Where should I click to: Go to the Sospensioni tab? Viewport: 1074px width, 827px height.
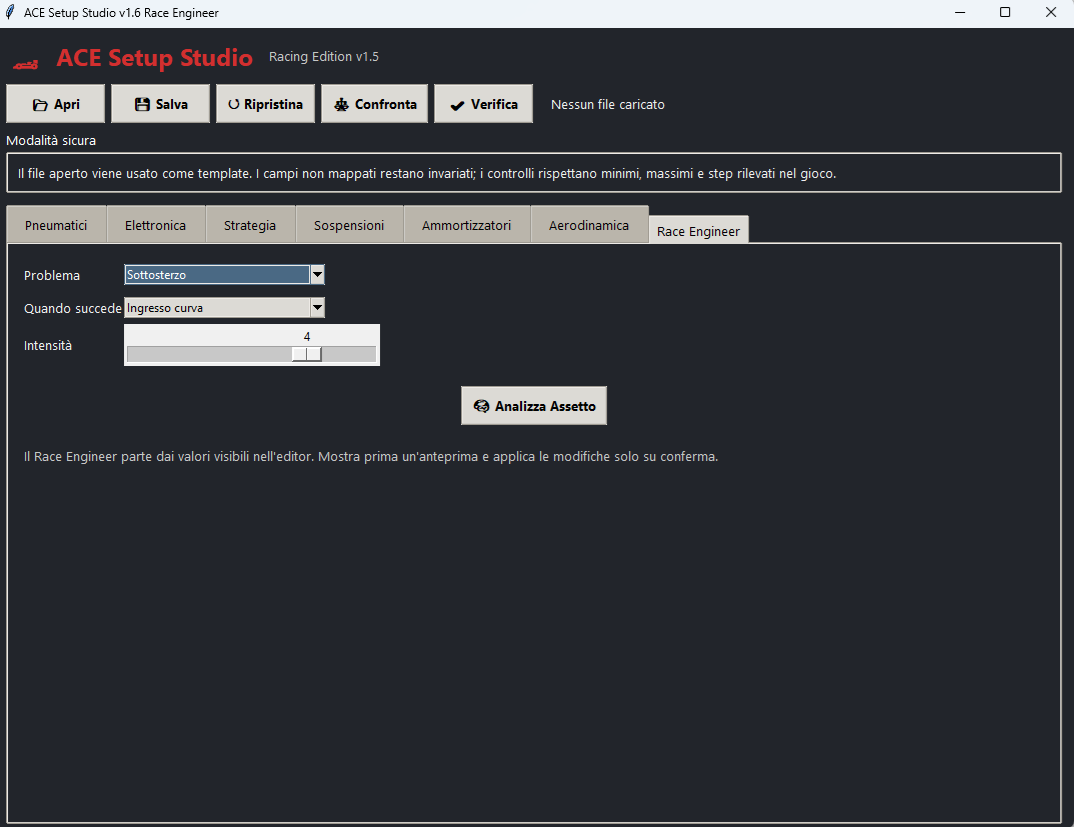(349, 225)
